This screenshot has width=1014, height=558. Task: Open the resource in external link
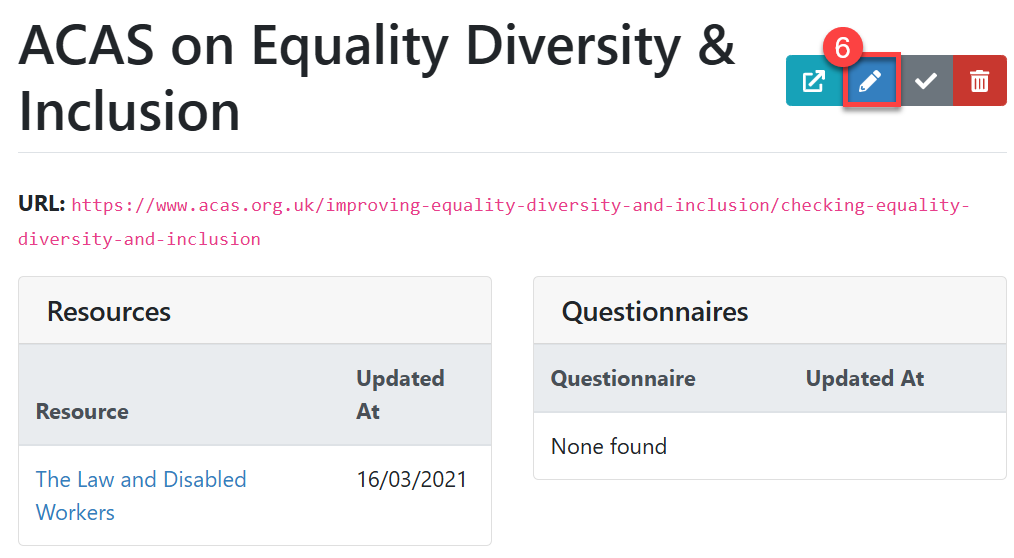coord(816,82)
